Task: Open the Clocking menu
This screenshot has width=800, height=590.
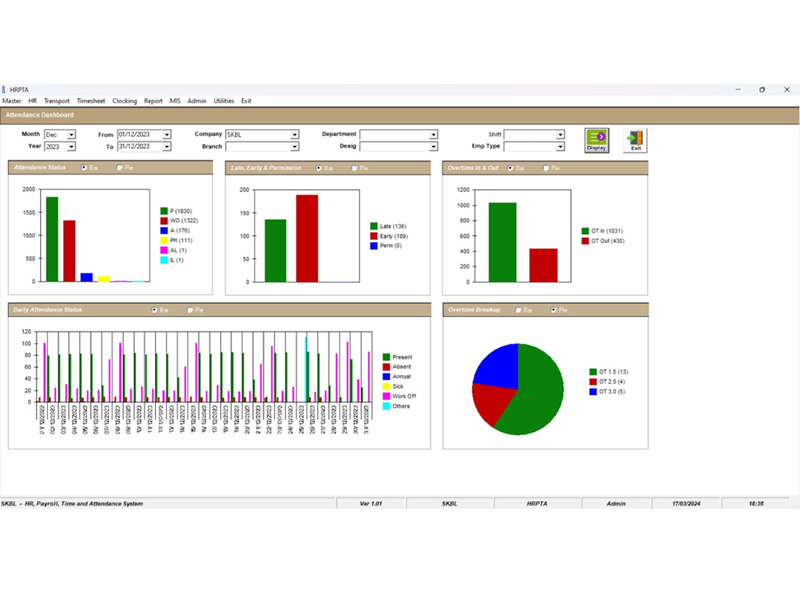Action: pos(124,101)
